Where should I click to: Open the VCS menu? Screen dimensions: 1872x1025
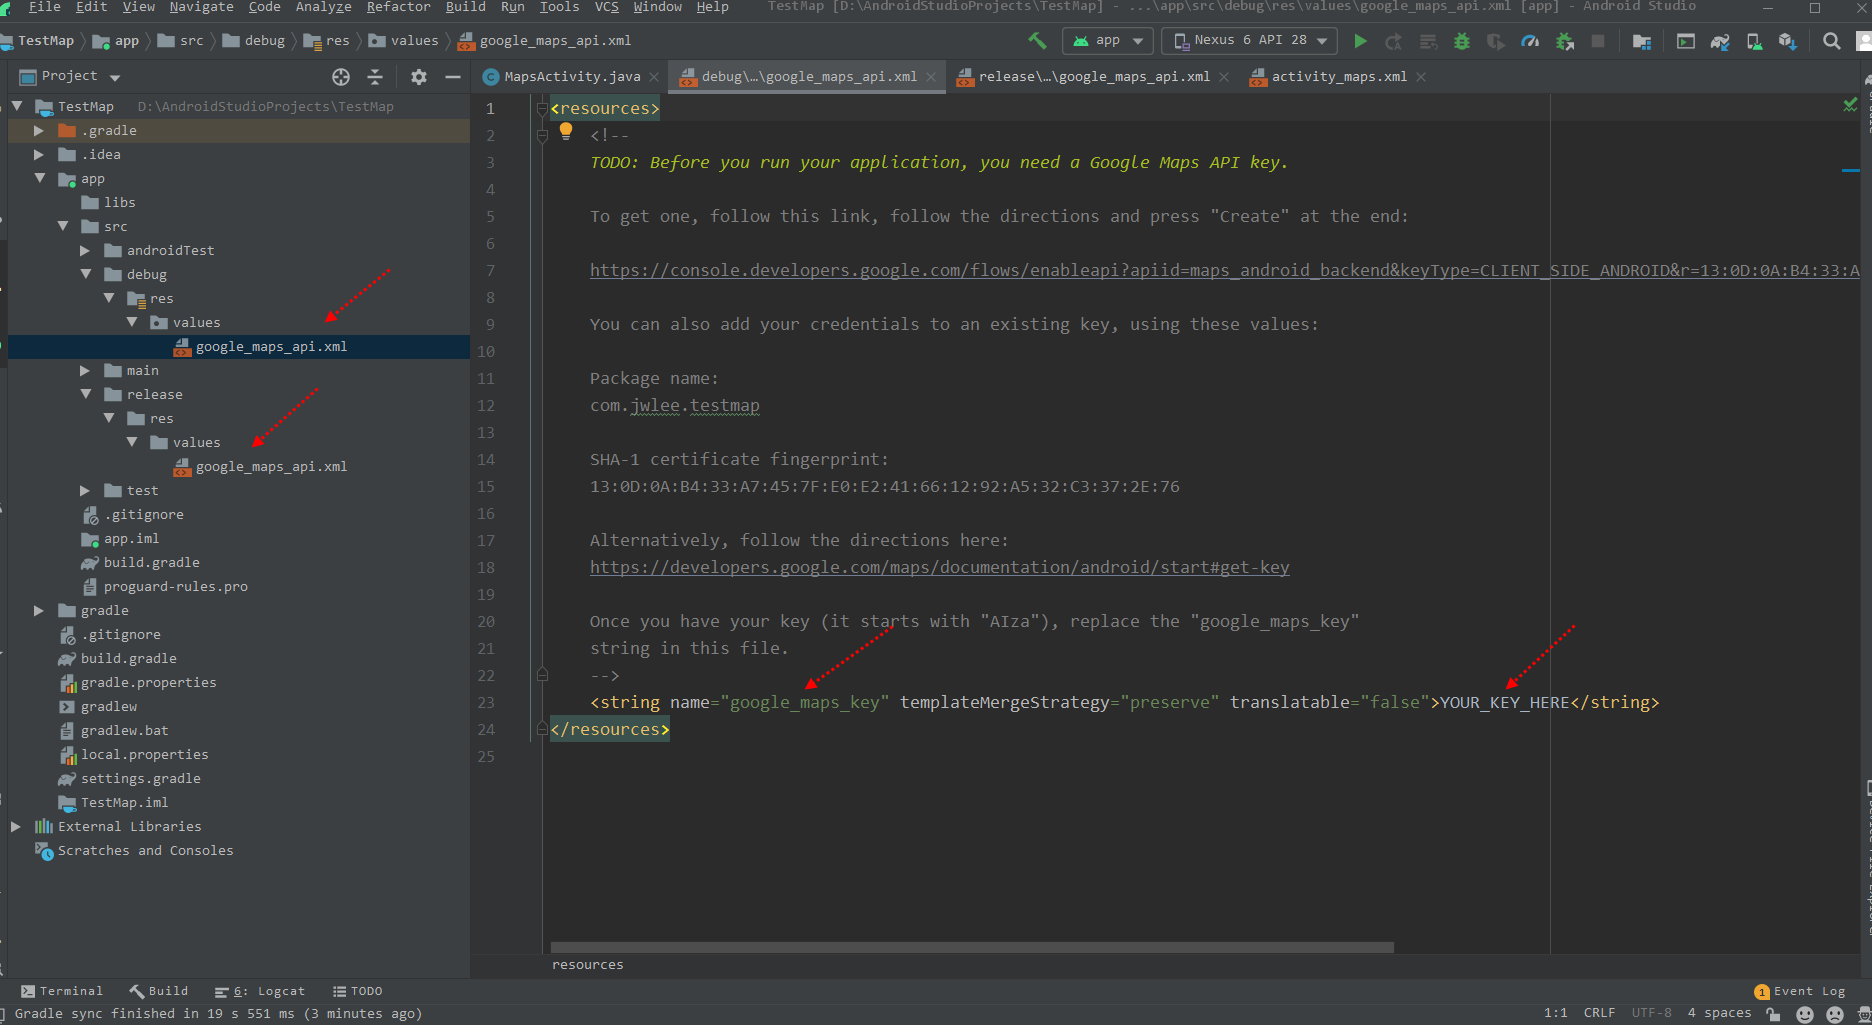606,7
